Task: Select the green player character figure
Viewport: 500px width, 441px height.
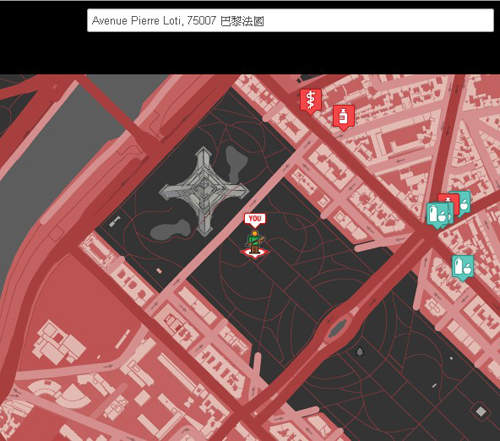Action: [x=255, y=242]
